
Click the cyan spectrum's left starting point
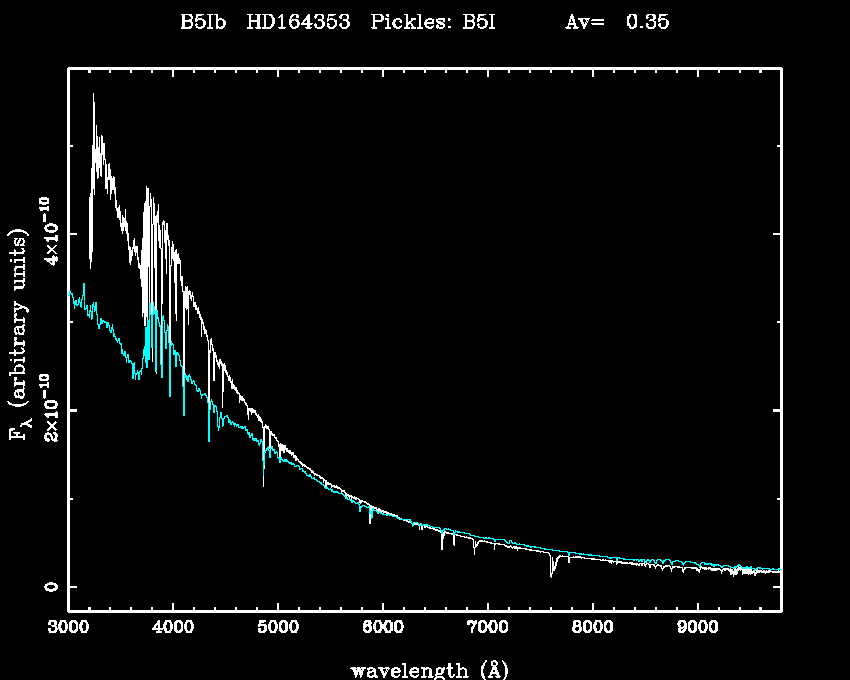pos(69,291)
